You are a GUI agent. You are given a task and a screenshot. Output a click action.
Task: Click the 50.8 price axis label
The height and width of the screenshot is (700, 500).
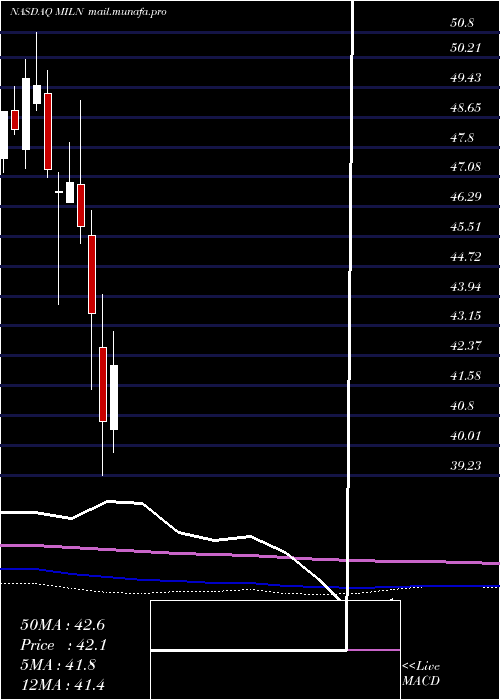462,23
